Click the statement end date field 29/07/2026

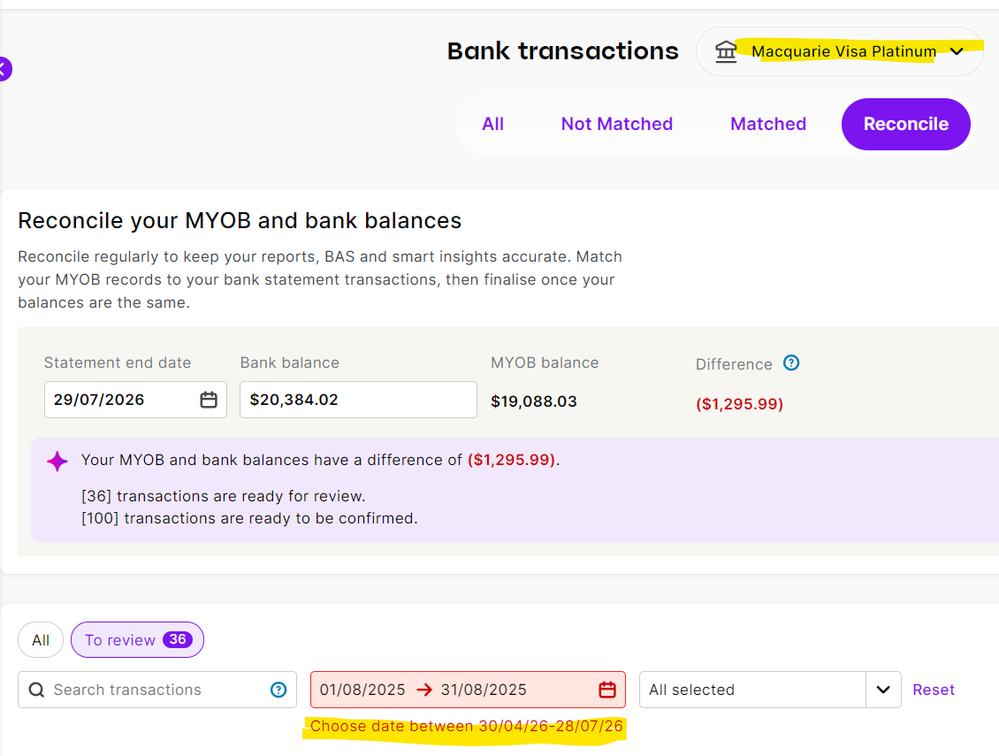tap(135, 399)
